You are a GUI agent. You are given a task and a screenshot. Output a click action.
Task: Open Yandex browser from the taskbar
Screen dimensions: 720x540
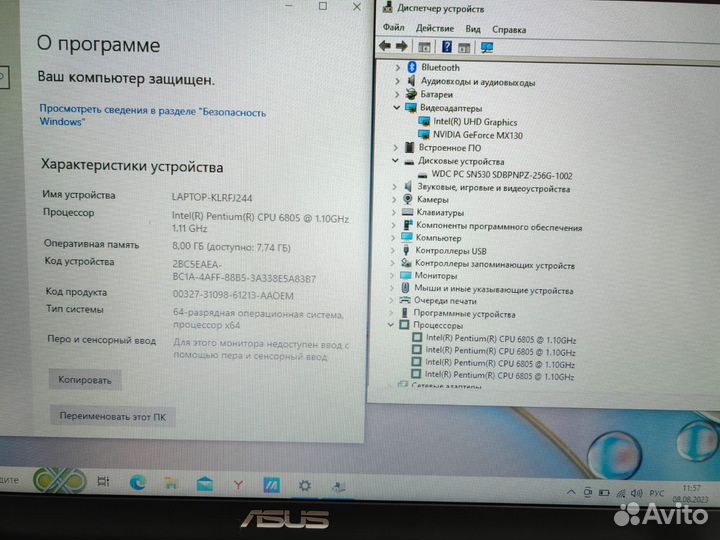[x=238, y=485]
